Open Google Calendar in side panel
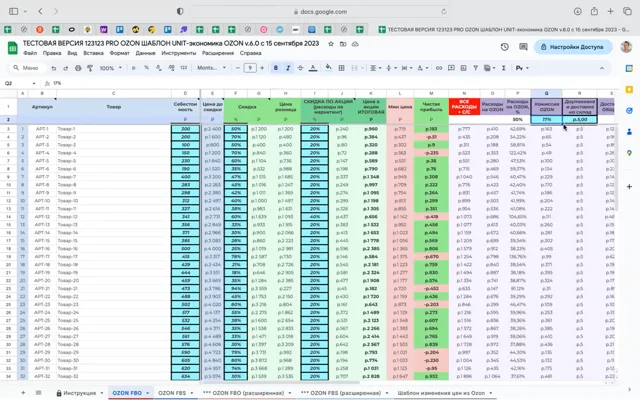Screen dimensions: 640x400 click(629, 69)
